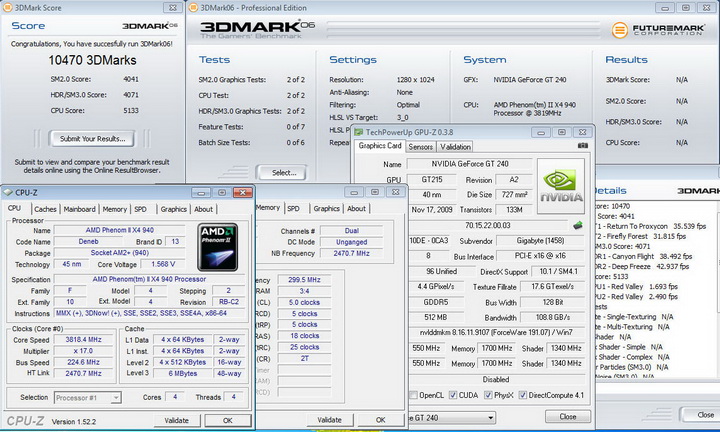Viewport: 720px width, 432px height.
Task: Click the camera screenshot icon in GPU-Z
Action: 582,146
